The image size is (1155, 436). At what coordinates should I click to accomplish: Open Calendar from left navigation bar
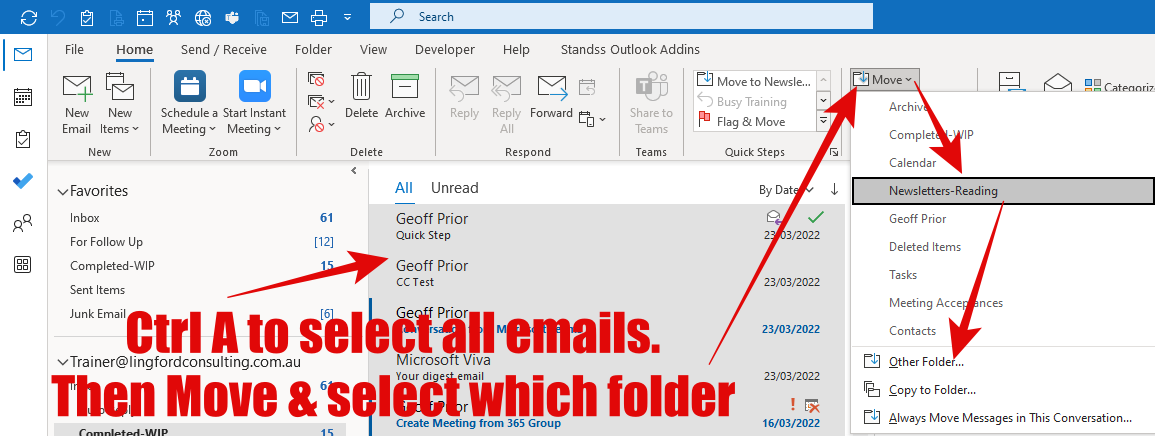22,97
